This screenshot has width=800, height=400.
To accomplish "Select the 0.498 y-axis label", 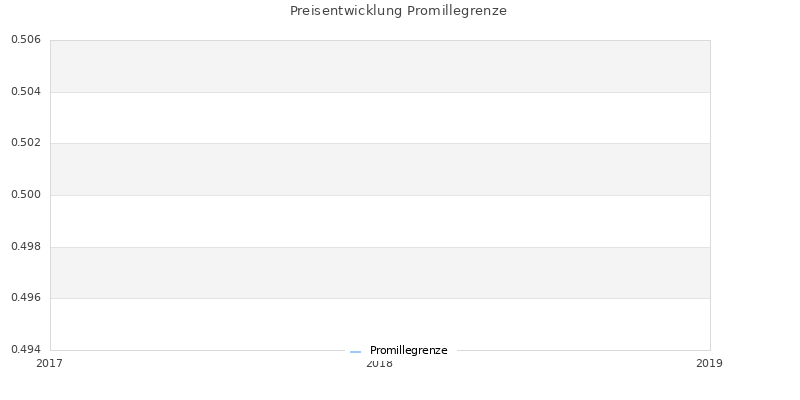I will [x=26, y=247].
